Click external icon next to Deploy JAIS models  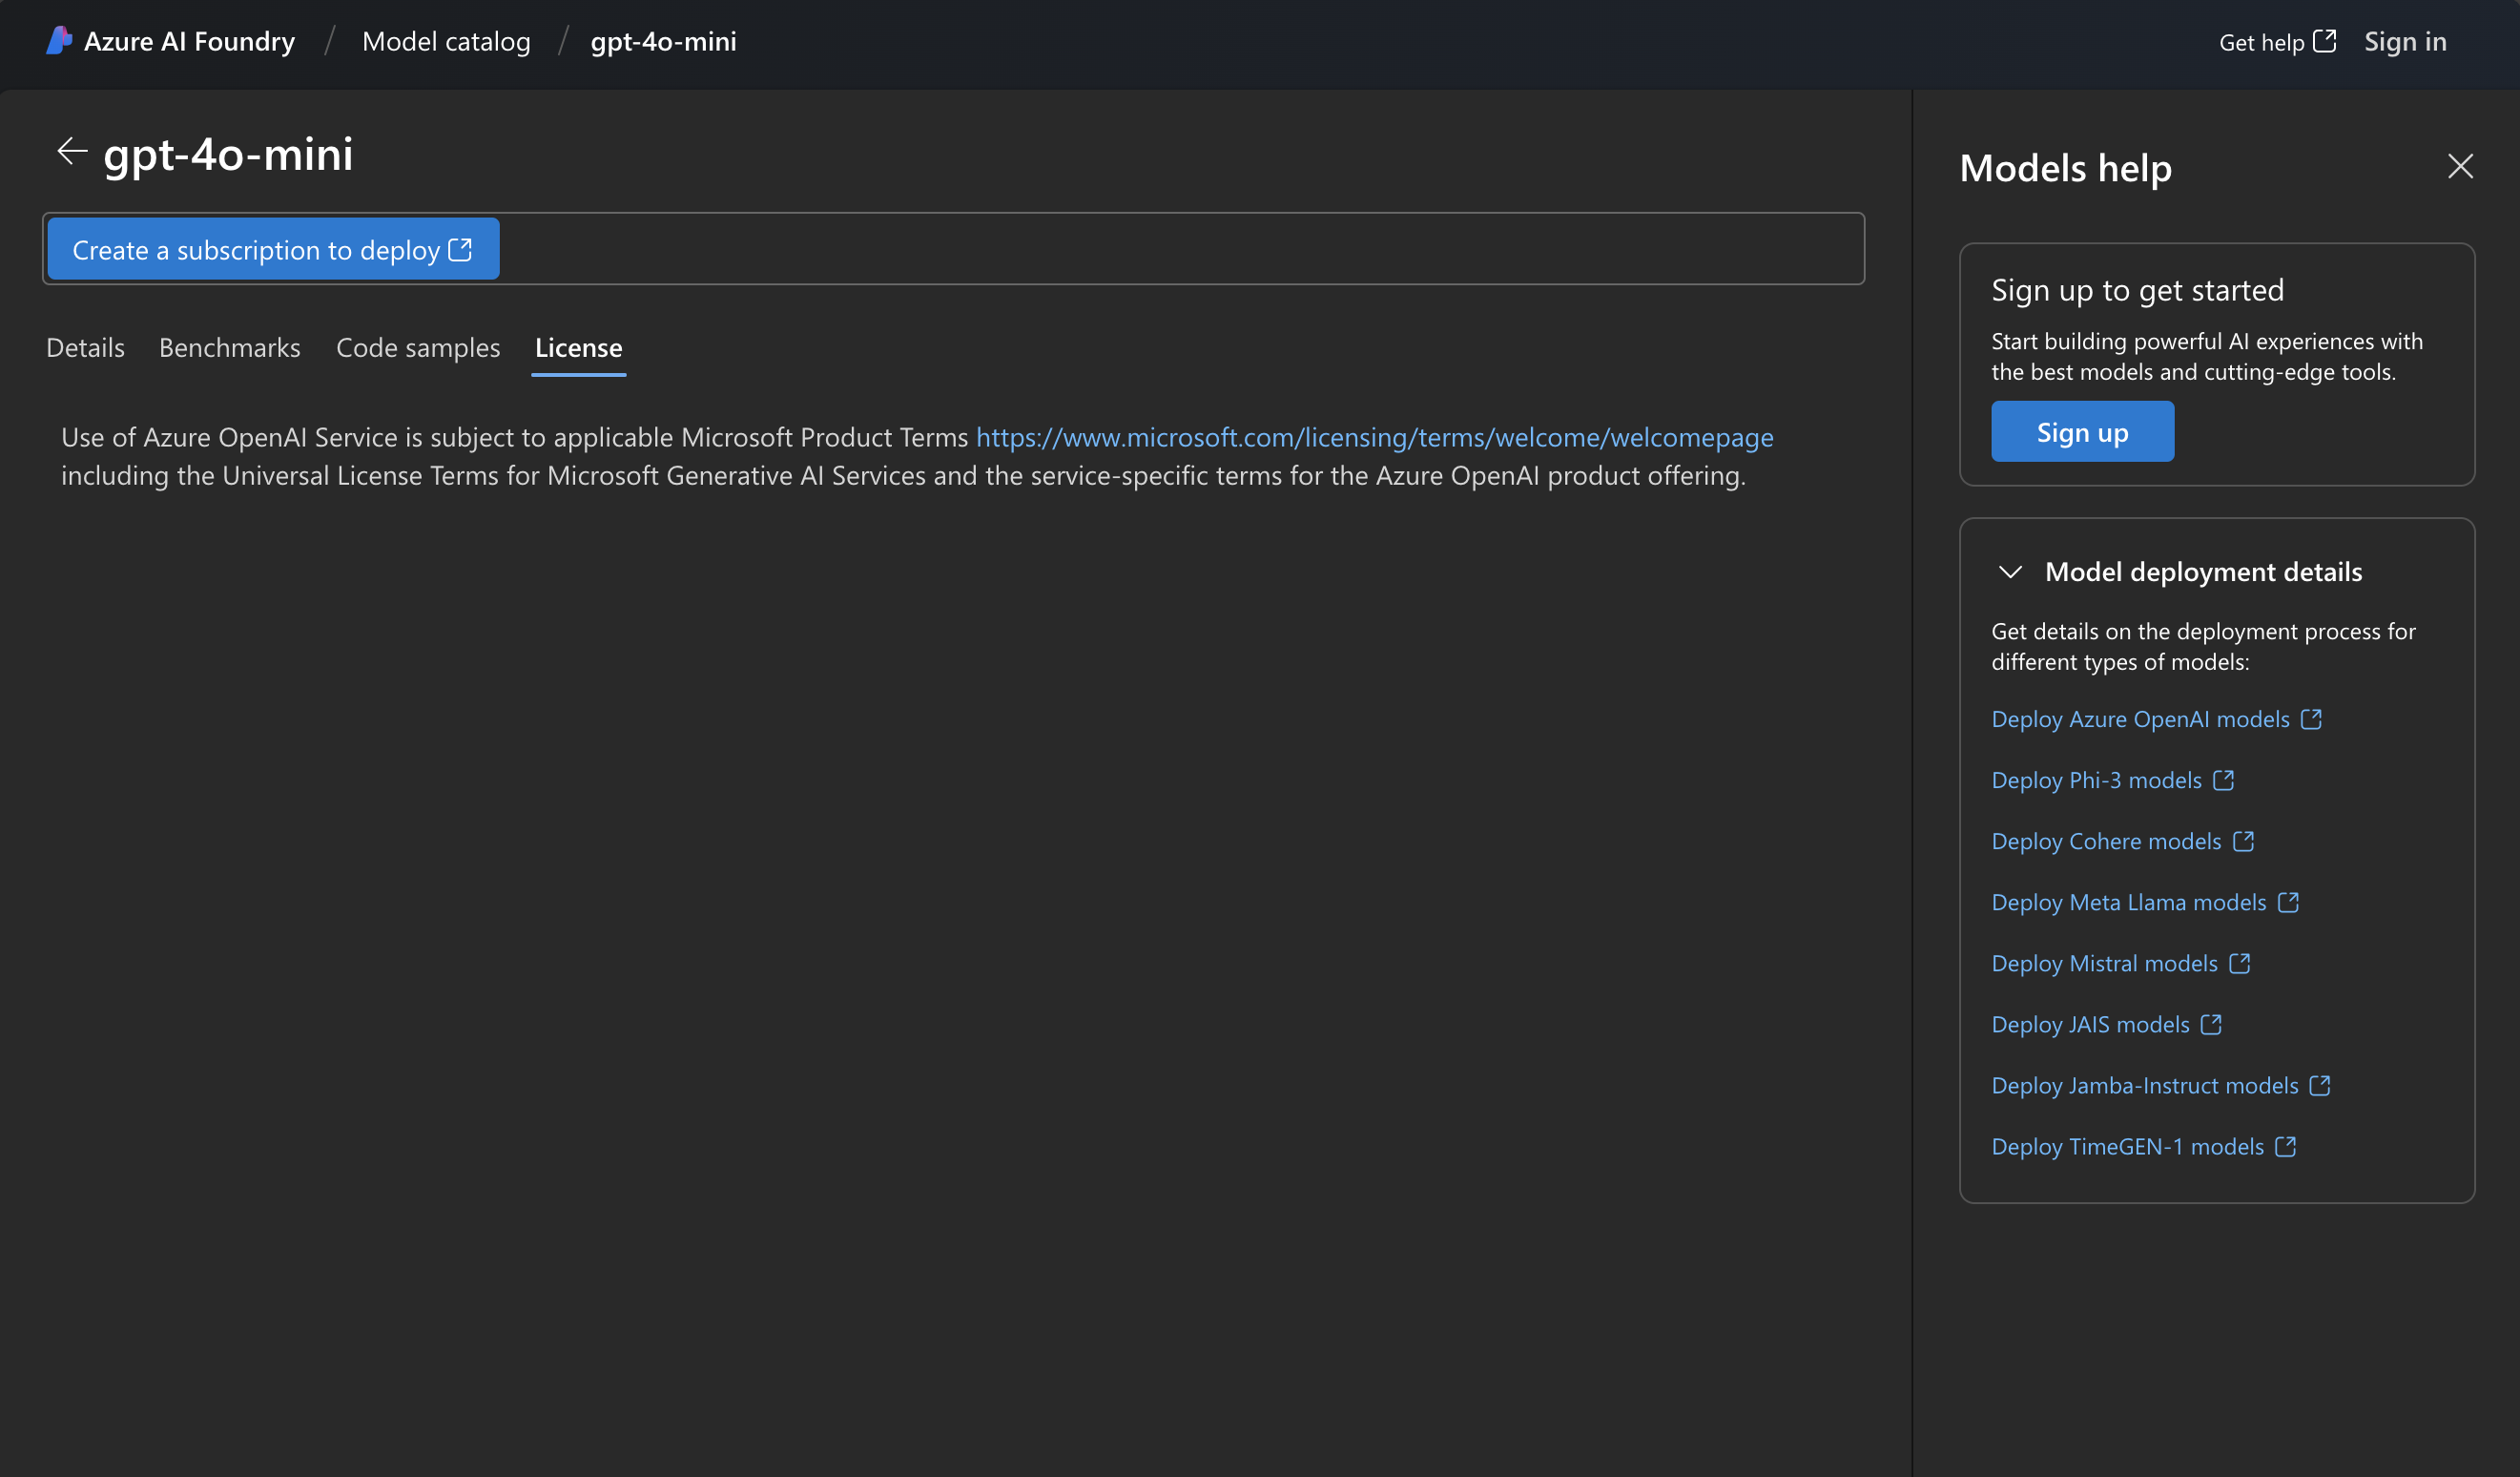pyautogui.click(x=2211, y=1024)
